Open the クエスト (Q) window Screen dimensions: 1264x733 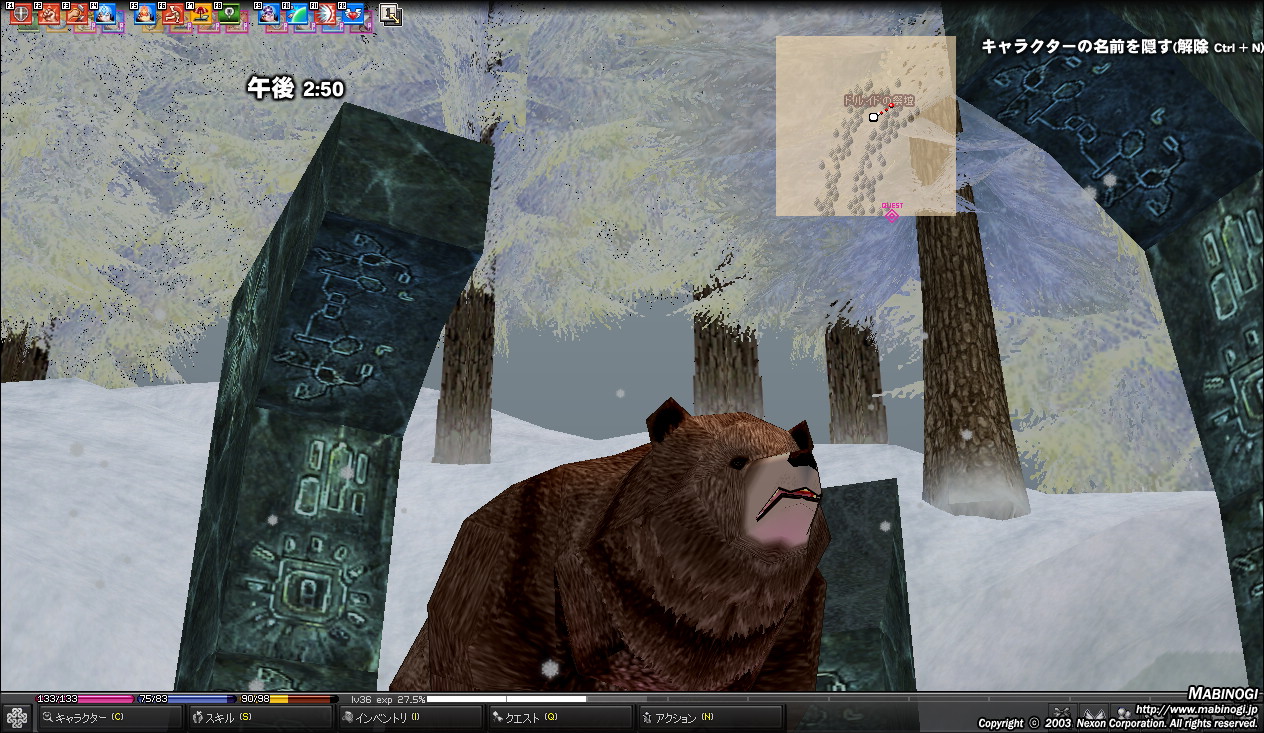click(x=559, y=717)
